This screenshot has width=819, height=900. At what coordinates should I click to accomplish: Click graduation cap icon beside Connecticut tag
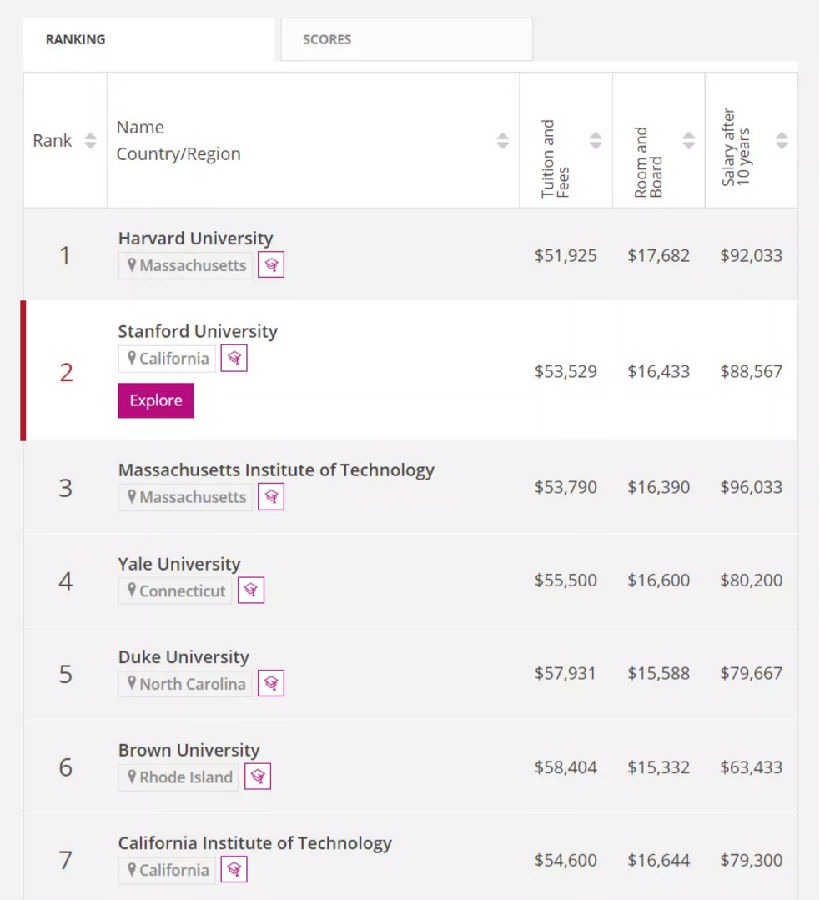[x=251, y=590]
